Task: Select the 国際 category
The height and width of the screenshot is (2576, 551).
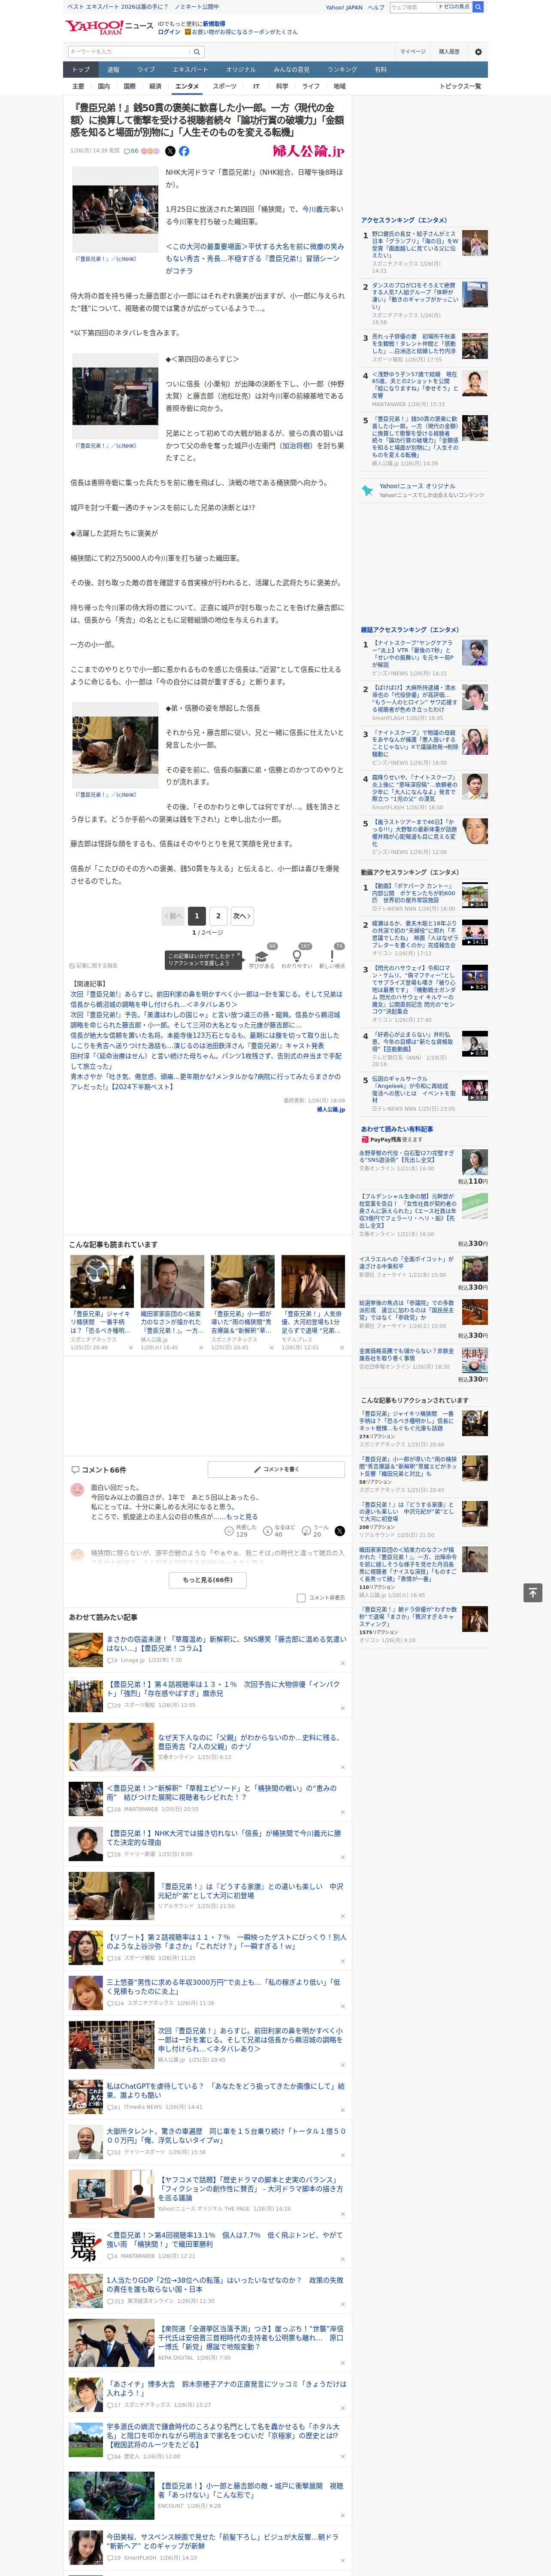Action: (x=129, y=86)
